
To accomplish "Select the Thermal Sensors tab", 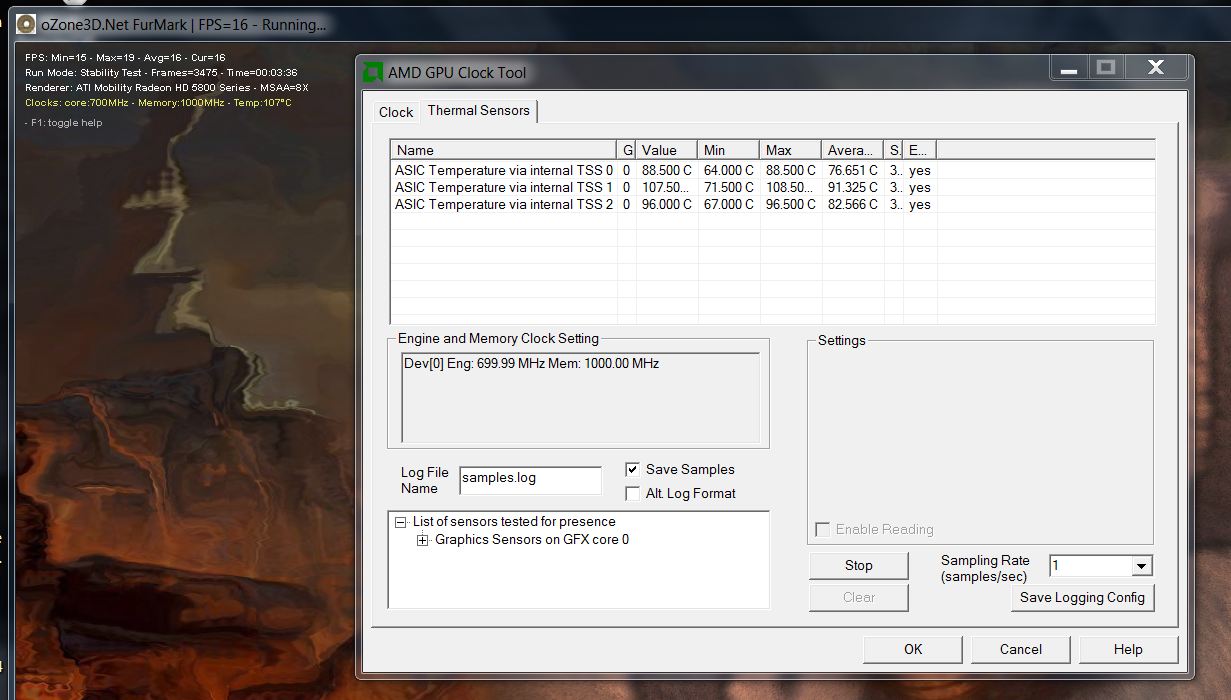I will tap(479, 110).
